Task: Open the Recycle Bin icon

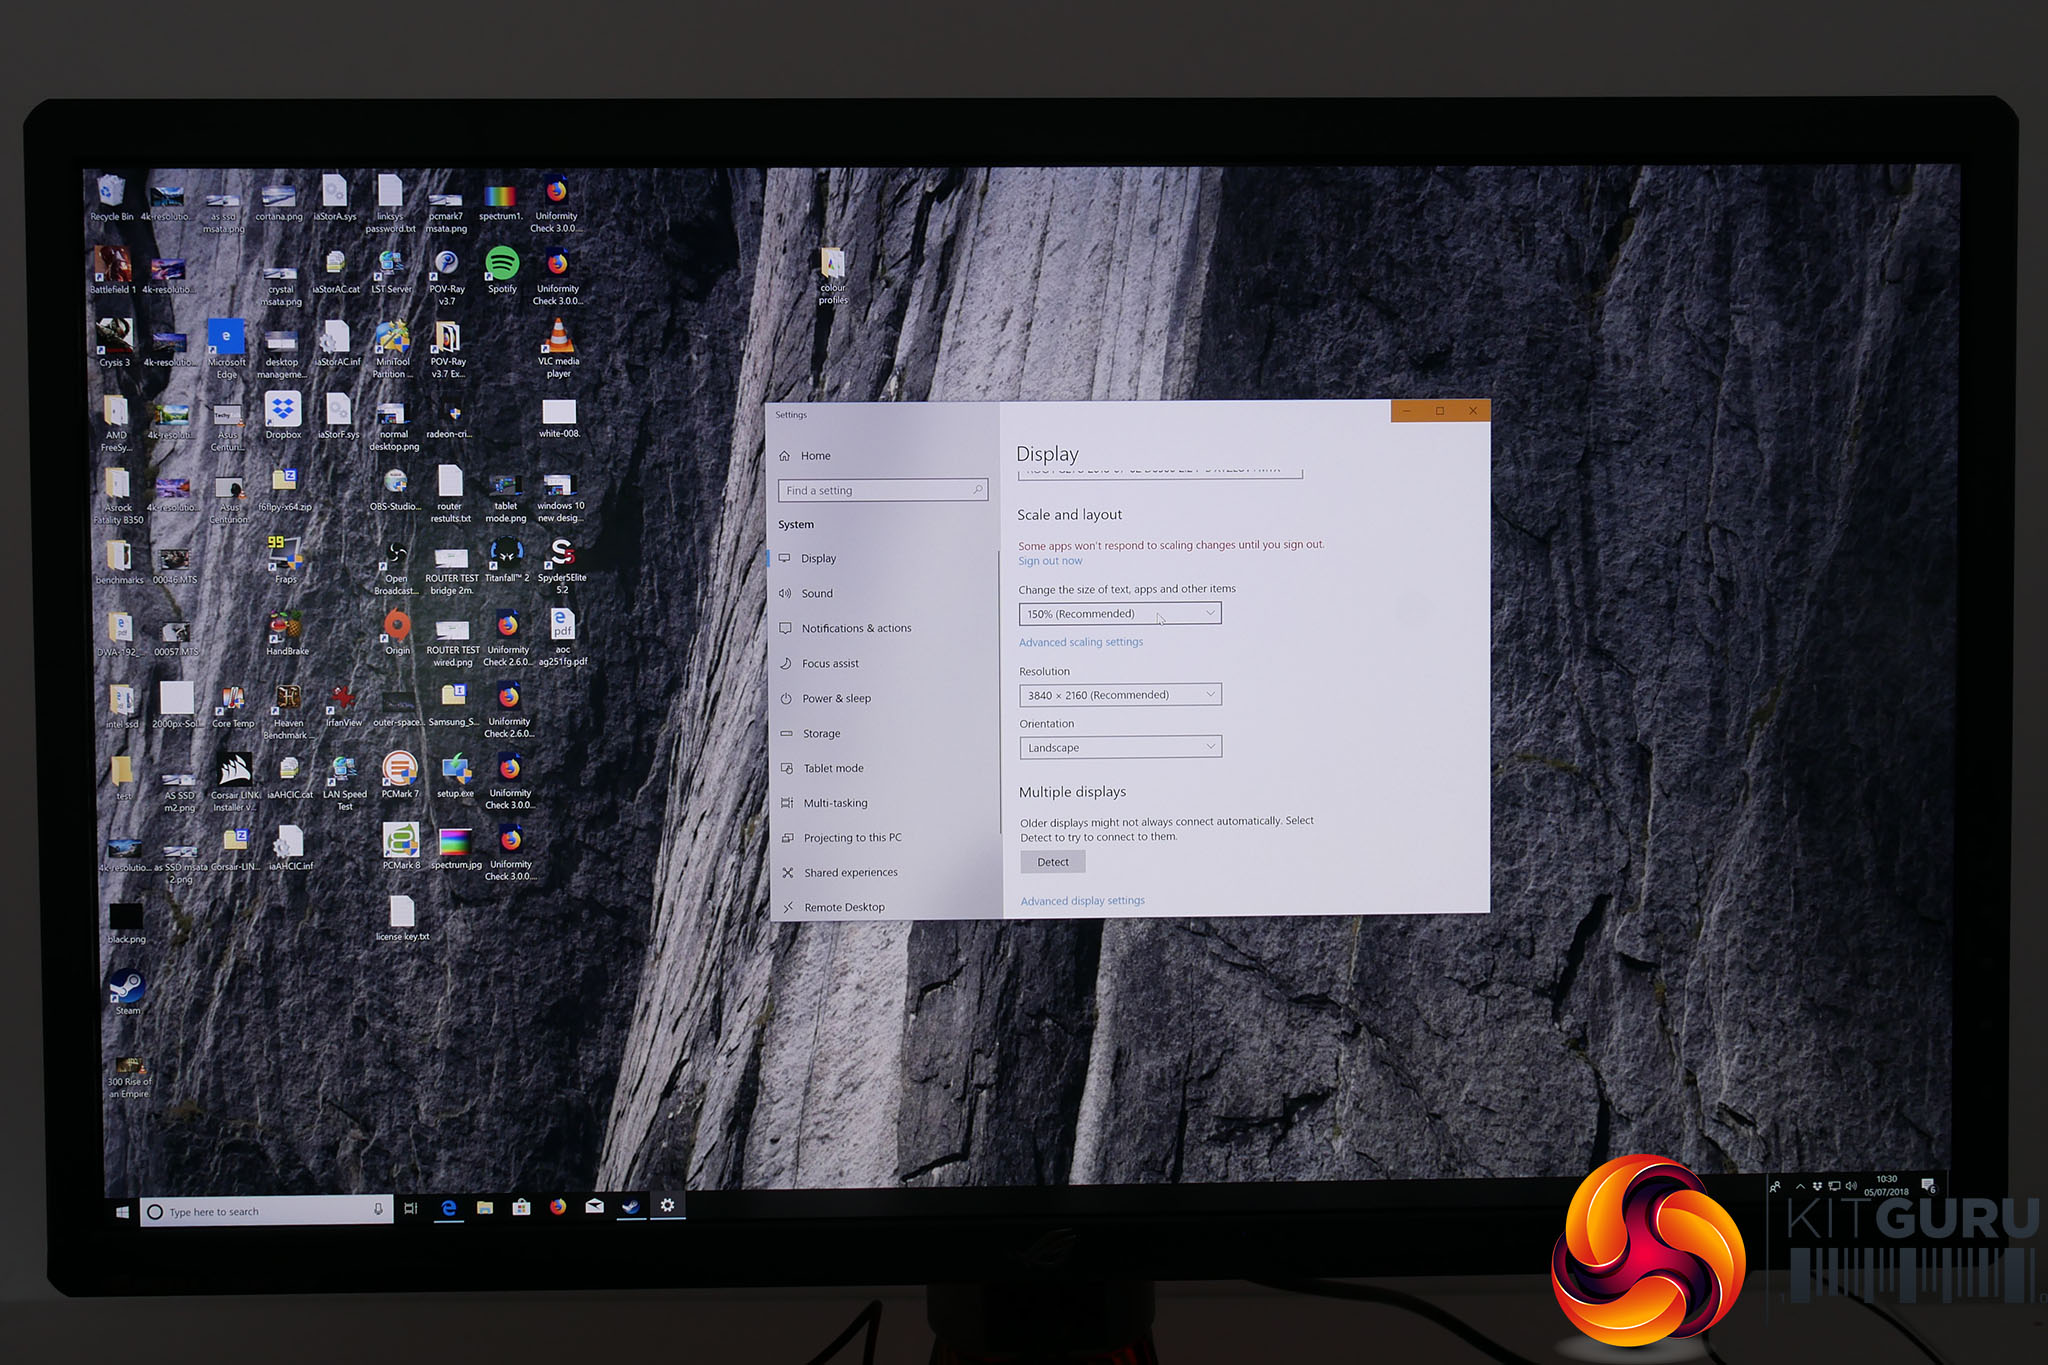Action: [111, 192]
